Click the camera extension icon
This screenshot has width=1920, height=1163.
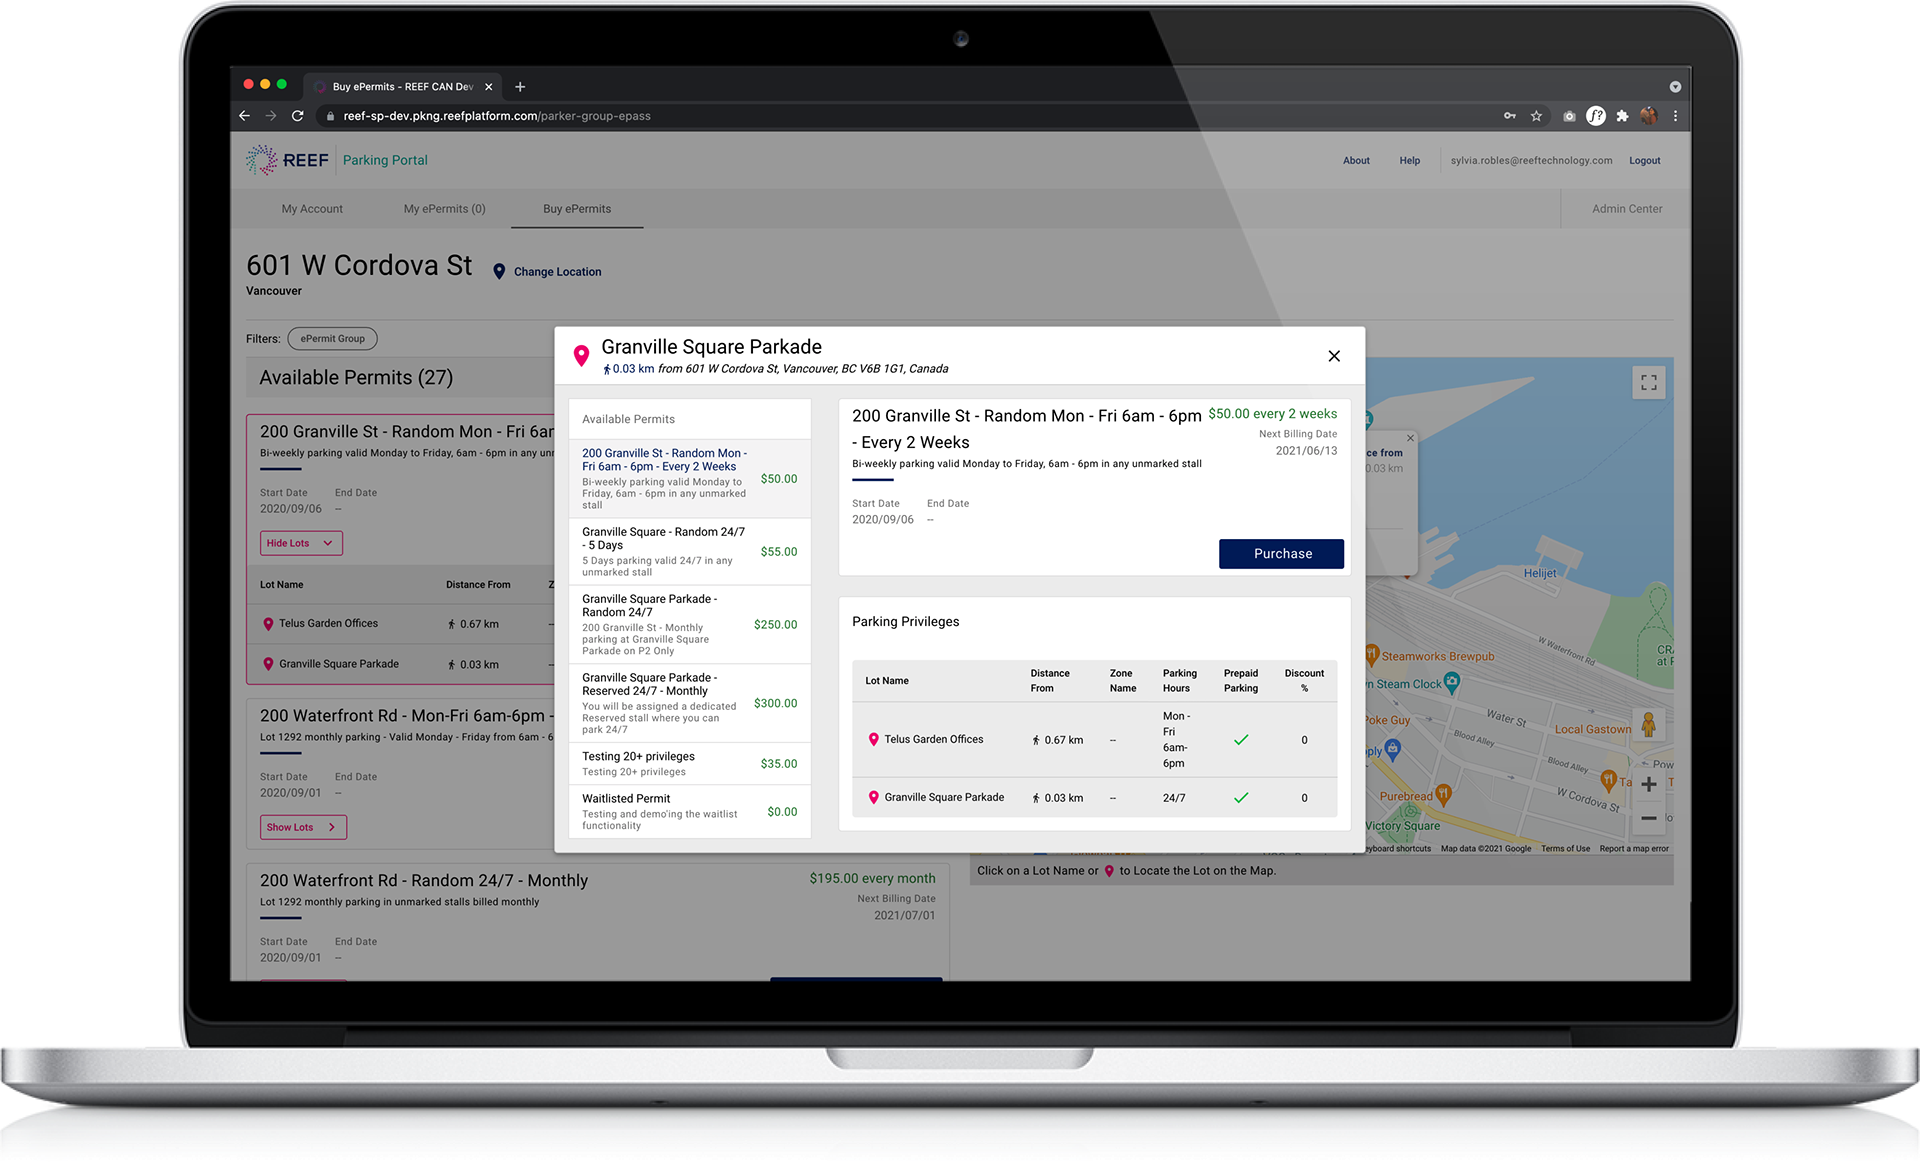point(1569,116)
